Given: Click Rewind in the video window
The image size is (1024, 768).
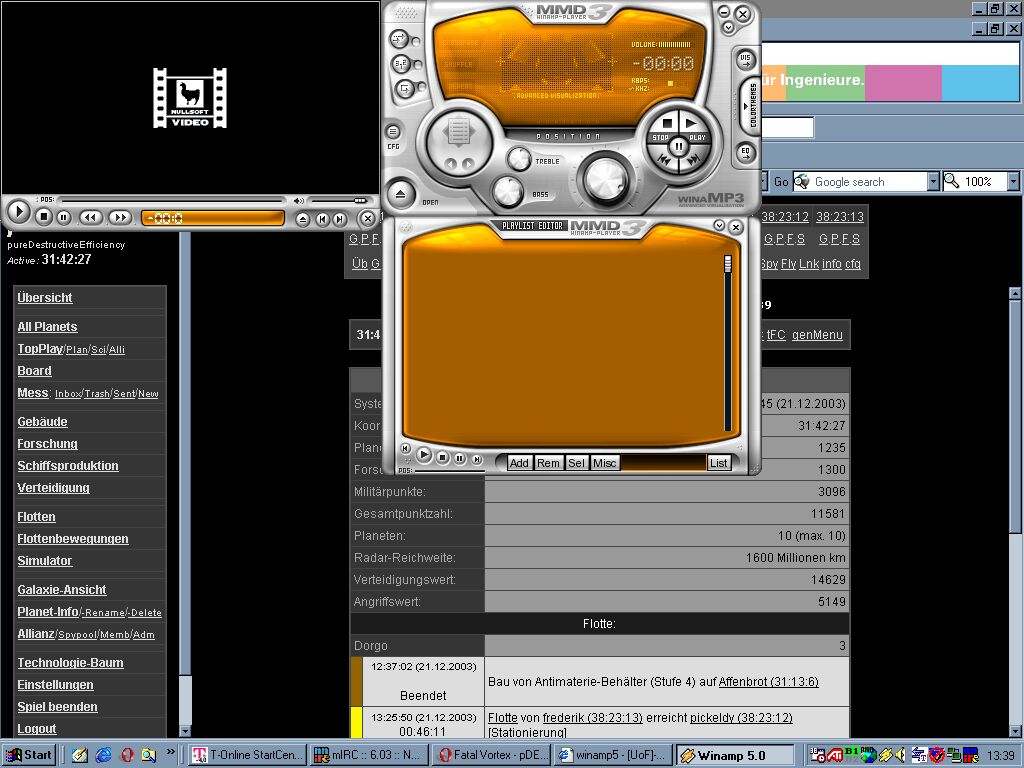Looking at the screenshot, I should coord(91,217).
